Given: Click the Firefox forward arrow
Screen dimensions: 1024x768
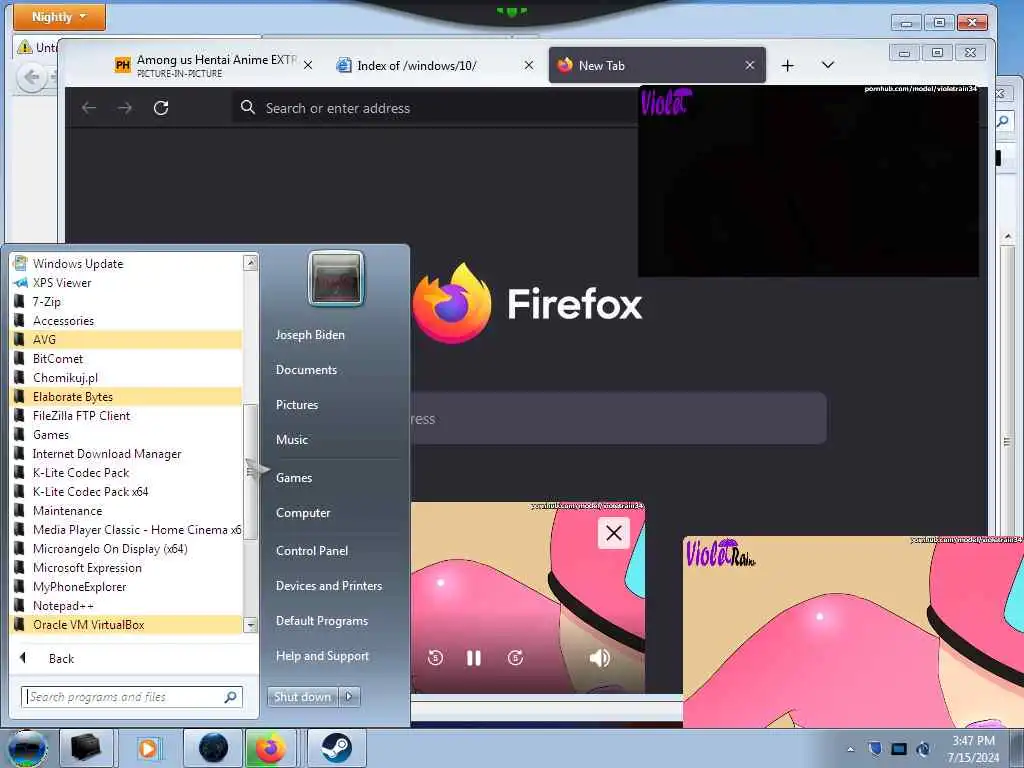Looking at the screenshot, I should coord(125,108).
